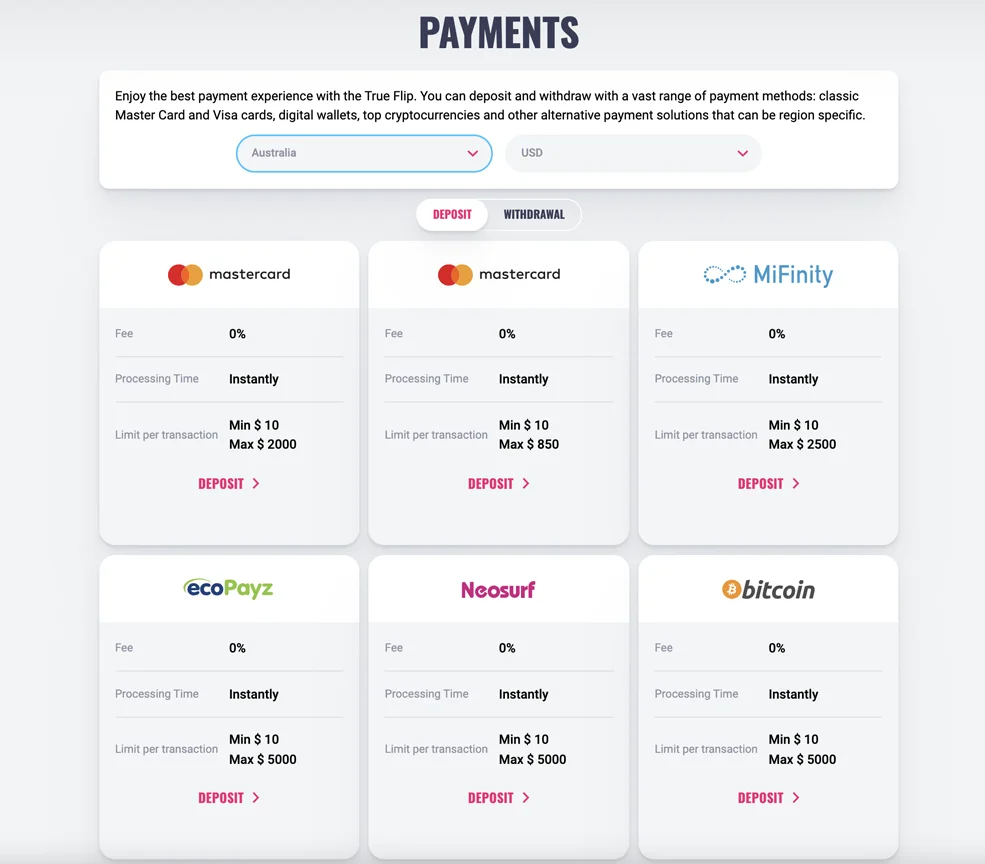This screenshot has height=864, width=985.
Task: Click the chevron in the Australia selector
Action: pyautogui.click(x=472, y=153)
